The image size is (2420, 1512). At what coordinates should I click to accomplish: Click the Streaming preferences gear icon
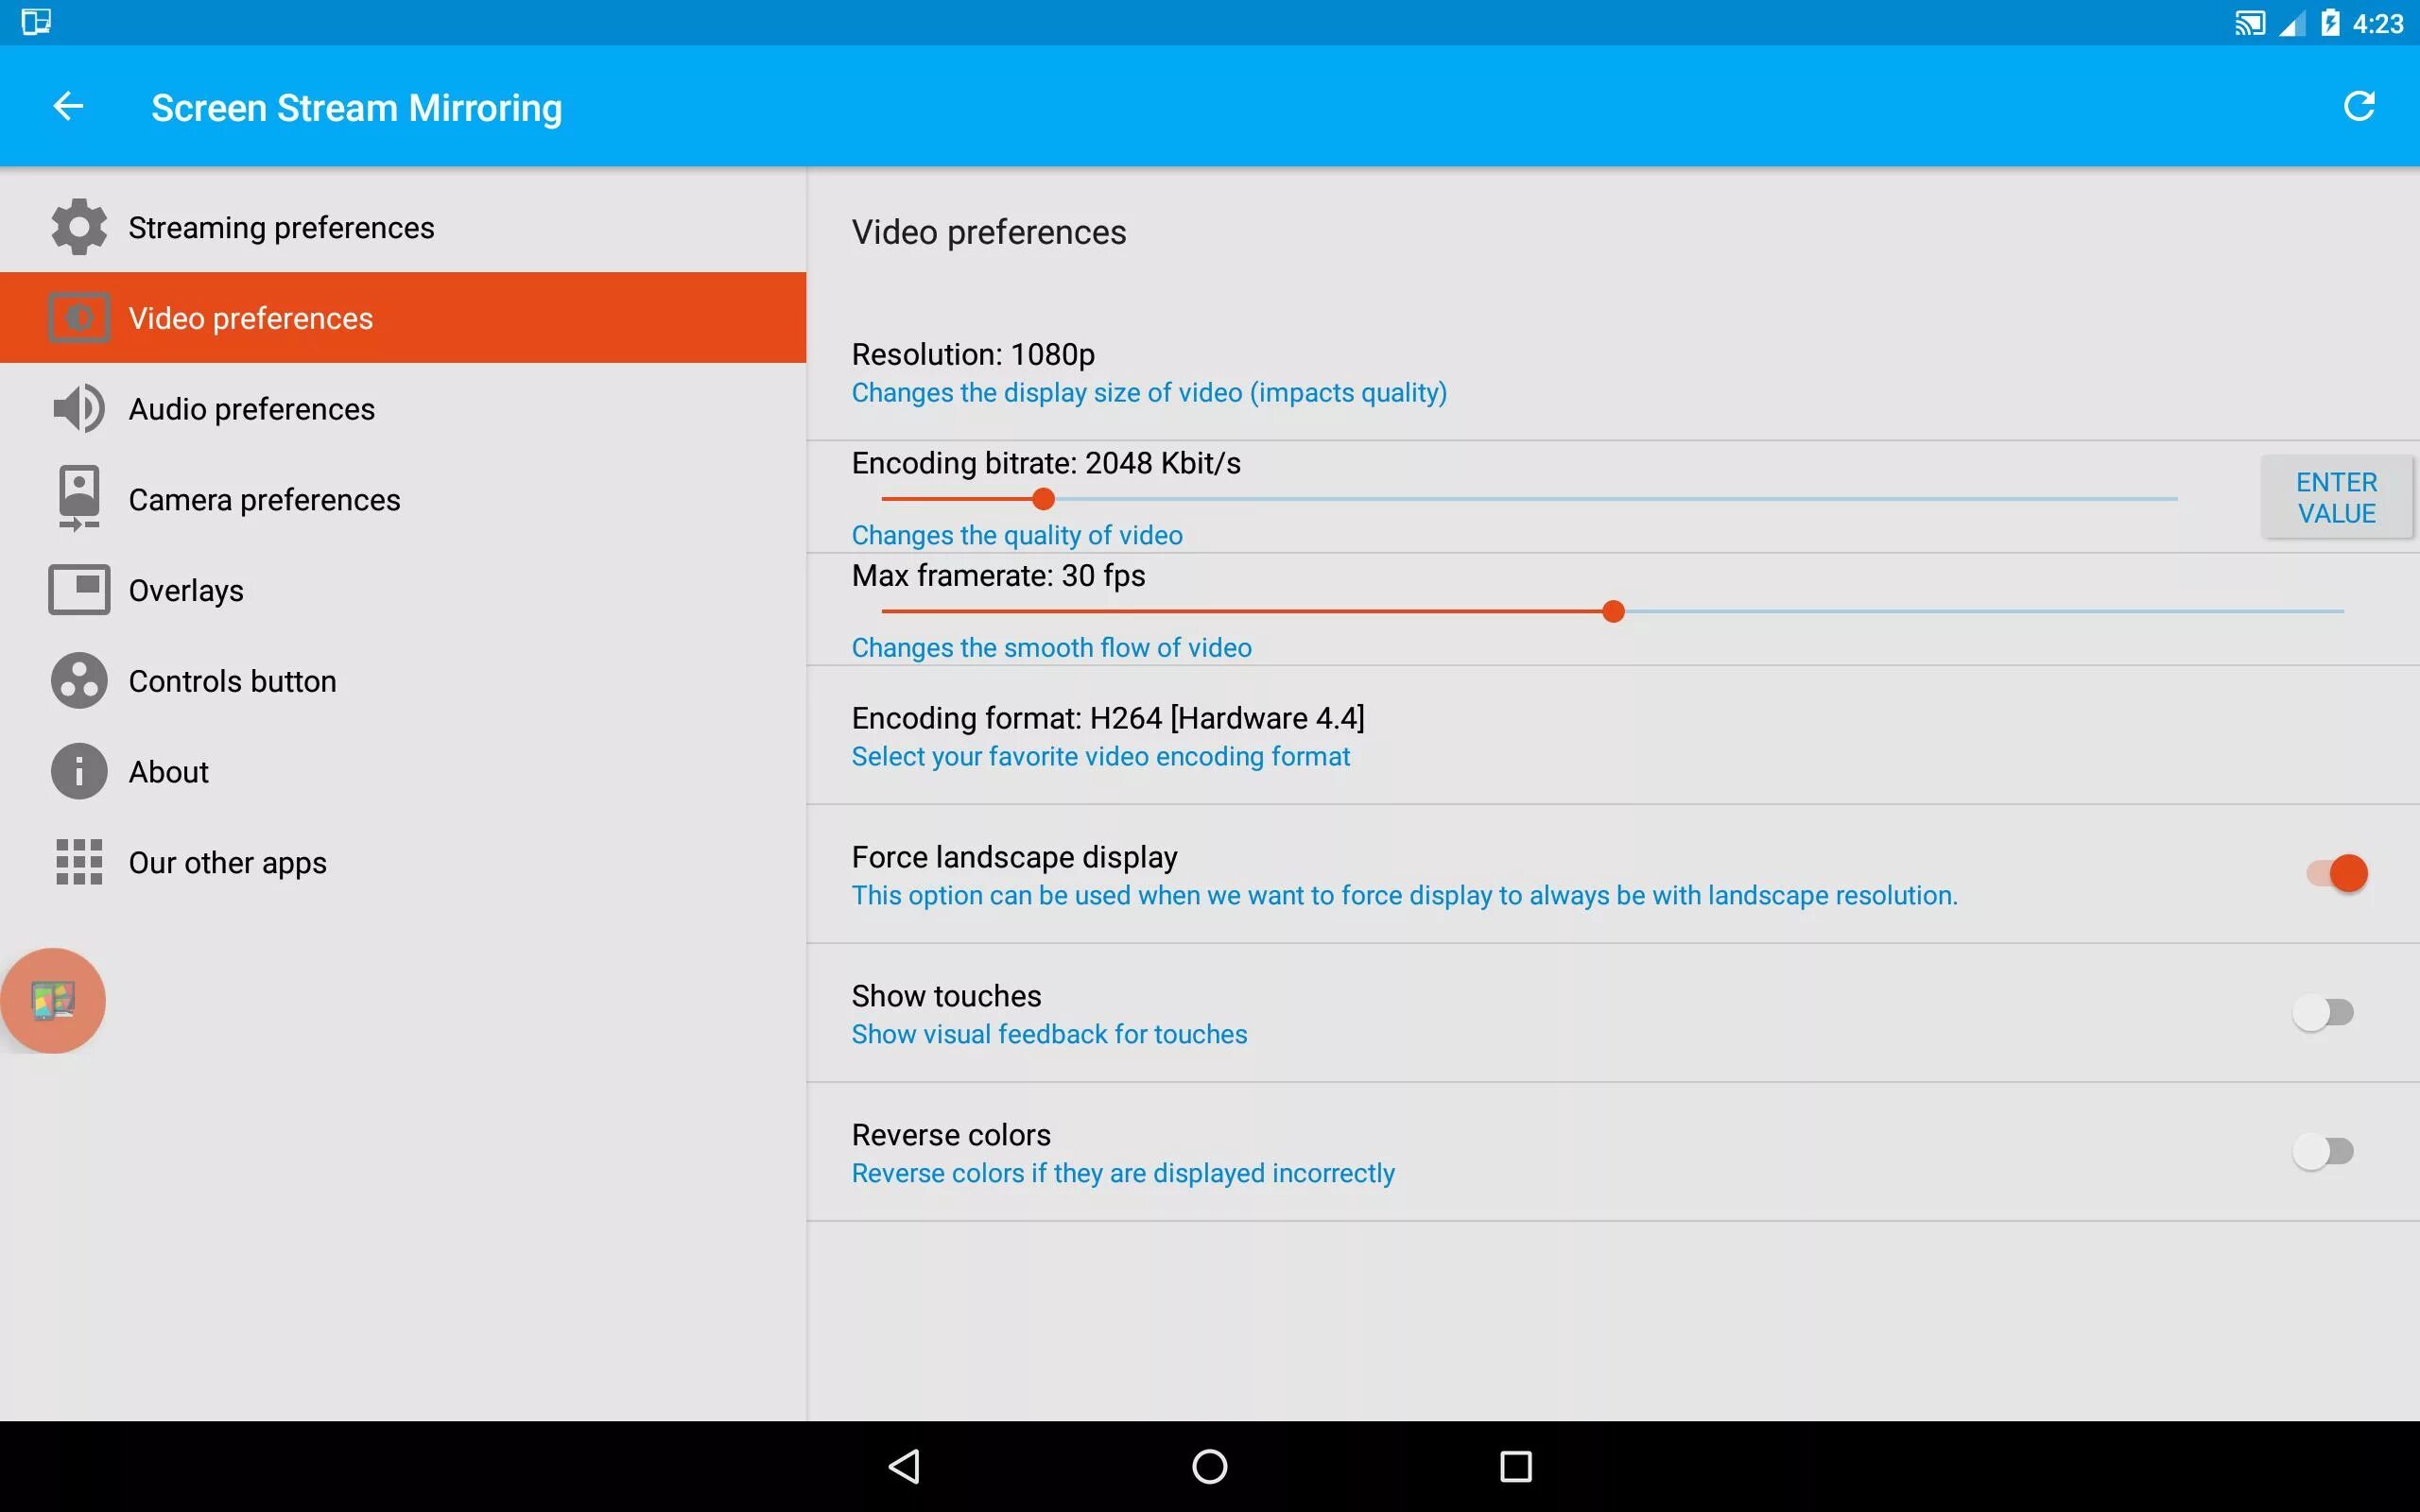79,227
